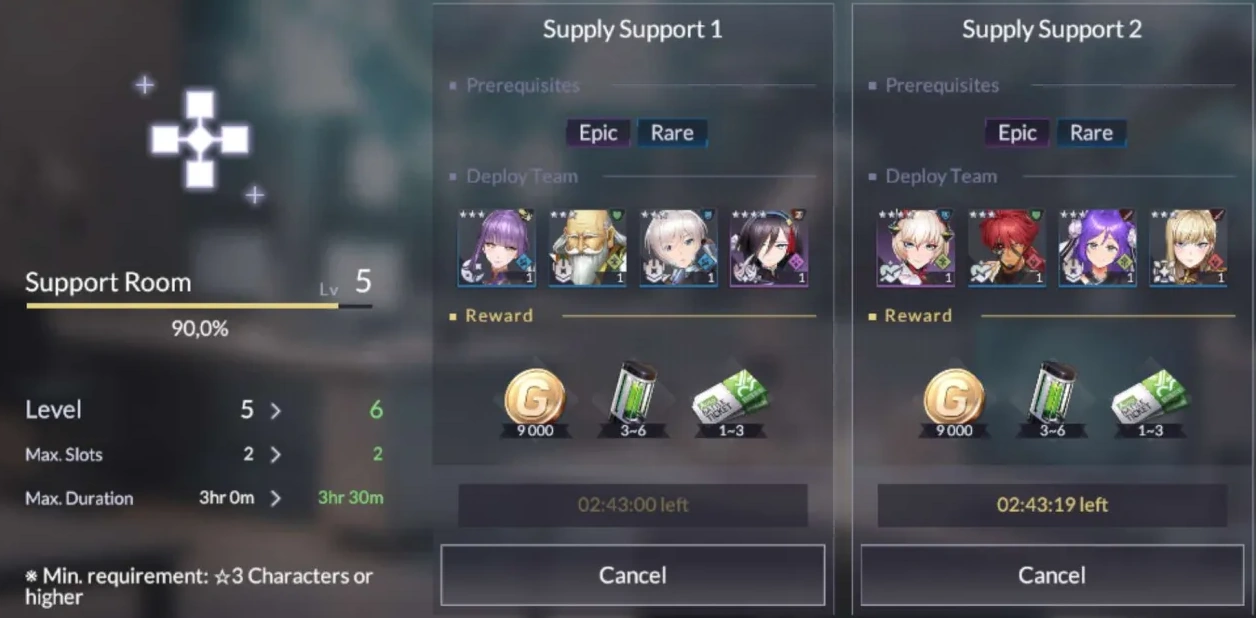Click the green ticket reward in Supply Support 1
Screen dimensions: 1256x618
point(731,399)
